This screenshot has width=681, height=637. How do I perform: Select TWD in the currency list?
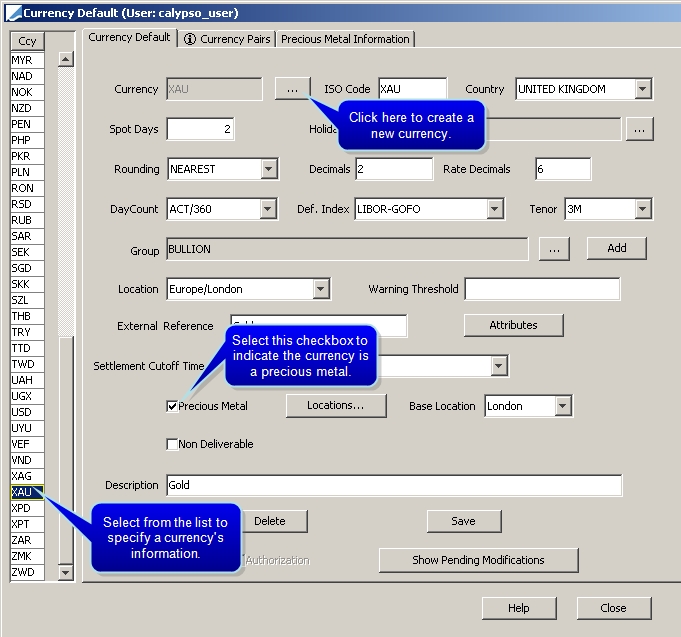pyautogui.click(x=27, y=364)
